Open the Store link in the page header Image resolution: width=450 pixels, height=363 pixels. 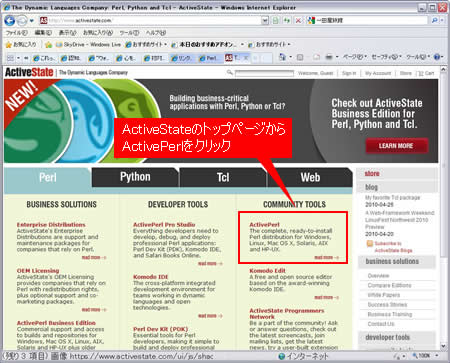coord(406,73)
